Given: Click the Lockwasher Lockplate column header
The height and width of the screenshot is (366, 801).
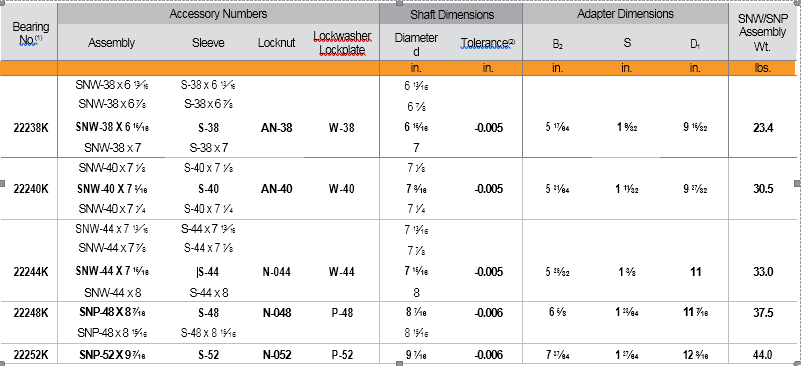Looking at the screenshot, I should [x=342, y=43].
